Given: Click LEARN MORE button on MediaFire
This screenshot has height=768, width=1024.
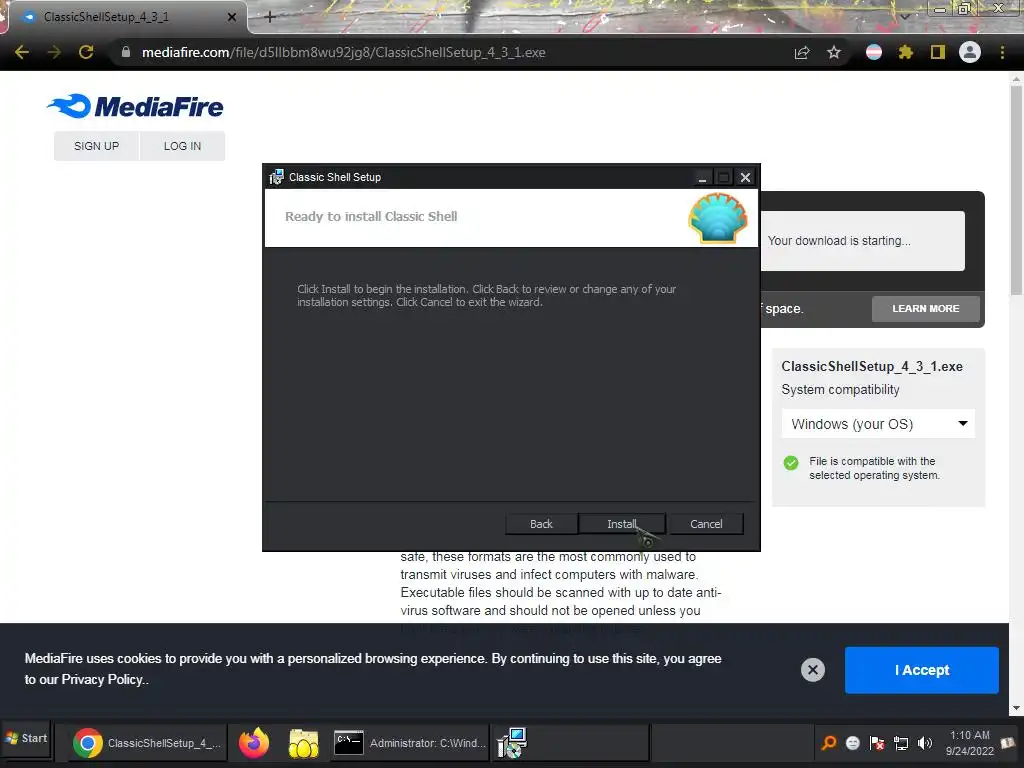Looking at the screenshot, I should (925, 308).
